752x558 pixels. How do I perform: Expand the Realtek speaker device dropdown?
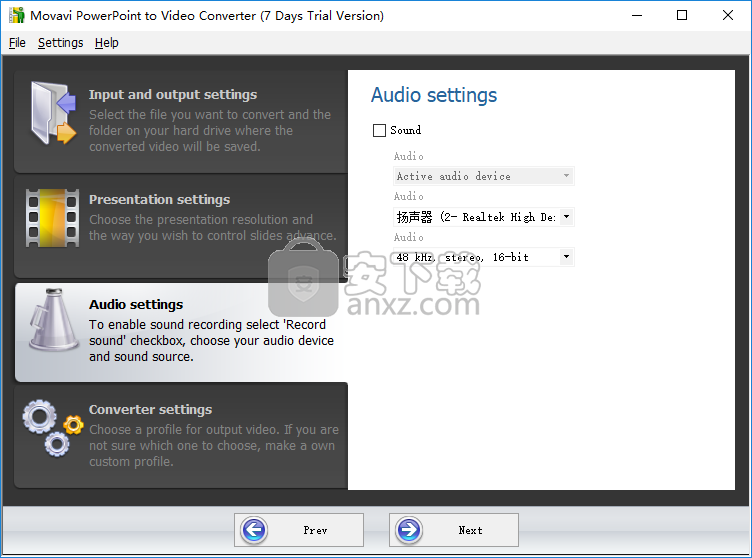pyautogui.click(x=483, y=217)
